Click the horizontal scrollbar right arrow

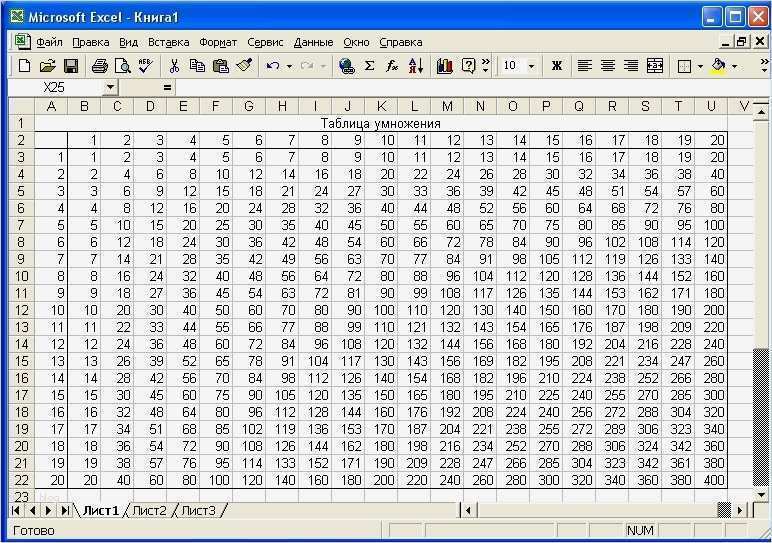pos(740,511)
